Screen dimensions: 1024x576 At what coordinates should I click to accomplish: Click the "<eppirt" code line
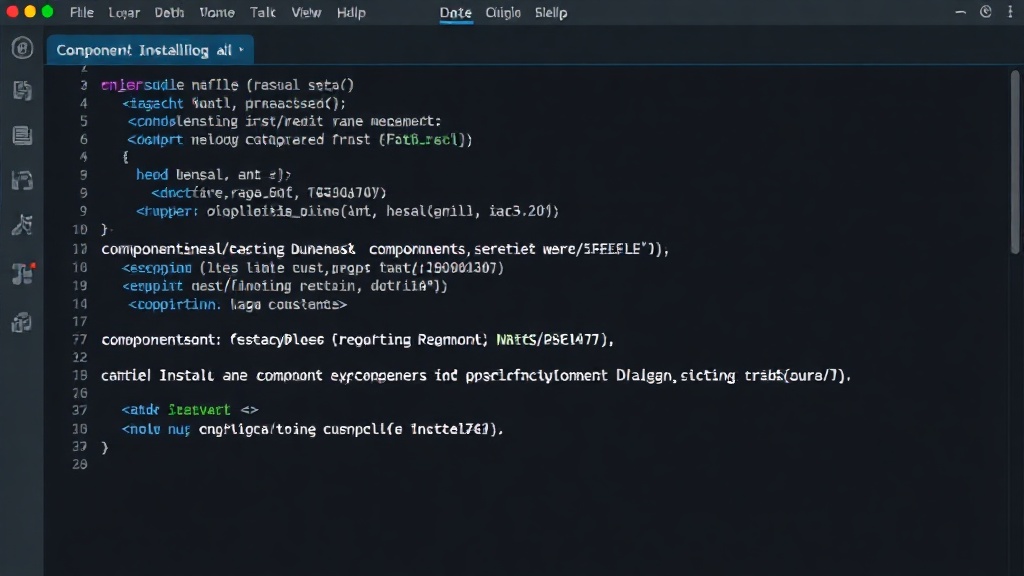click(285, 286)
